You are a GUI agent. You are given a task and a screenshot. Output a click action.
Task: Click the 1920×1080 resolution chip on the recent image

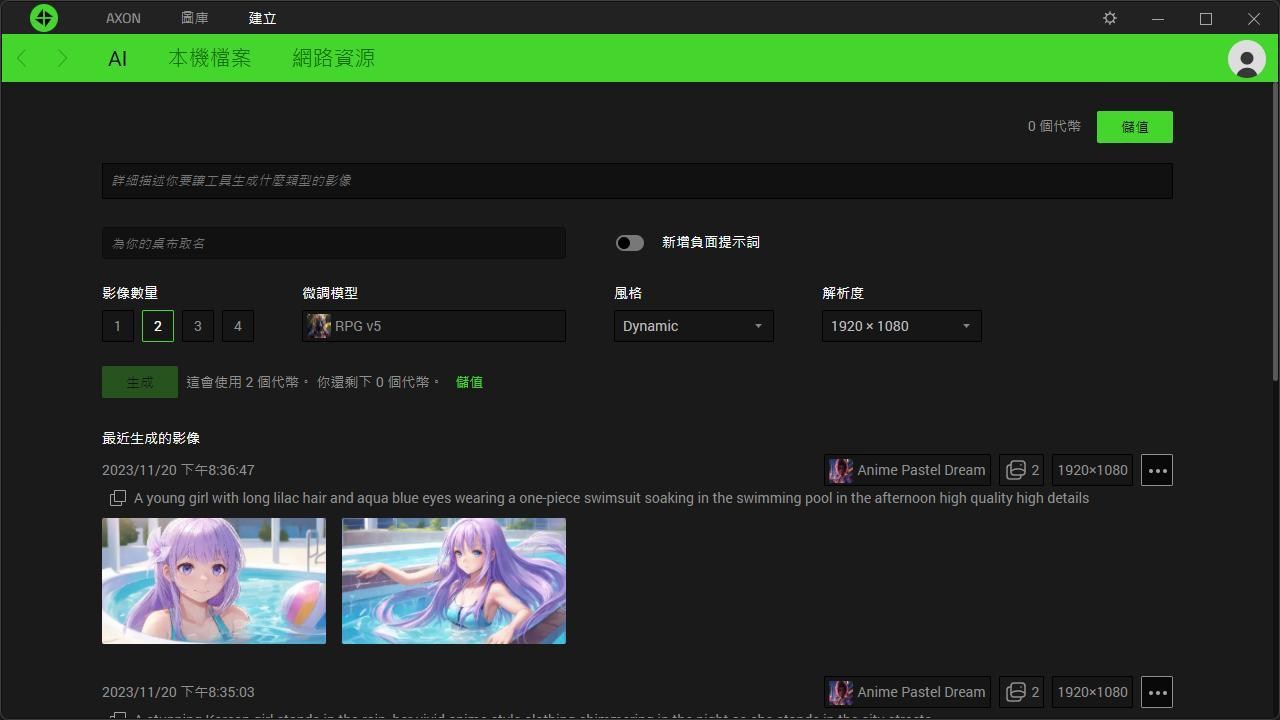1092,470
